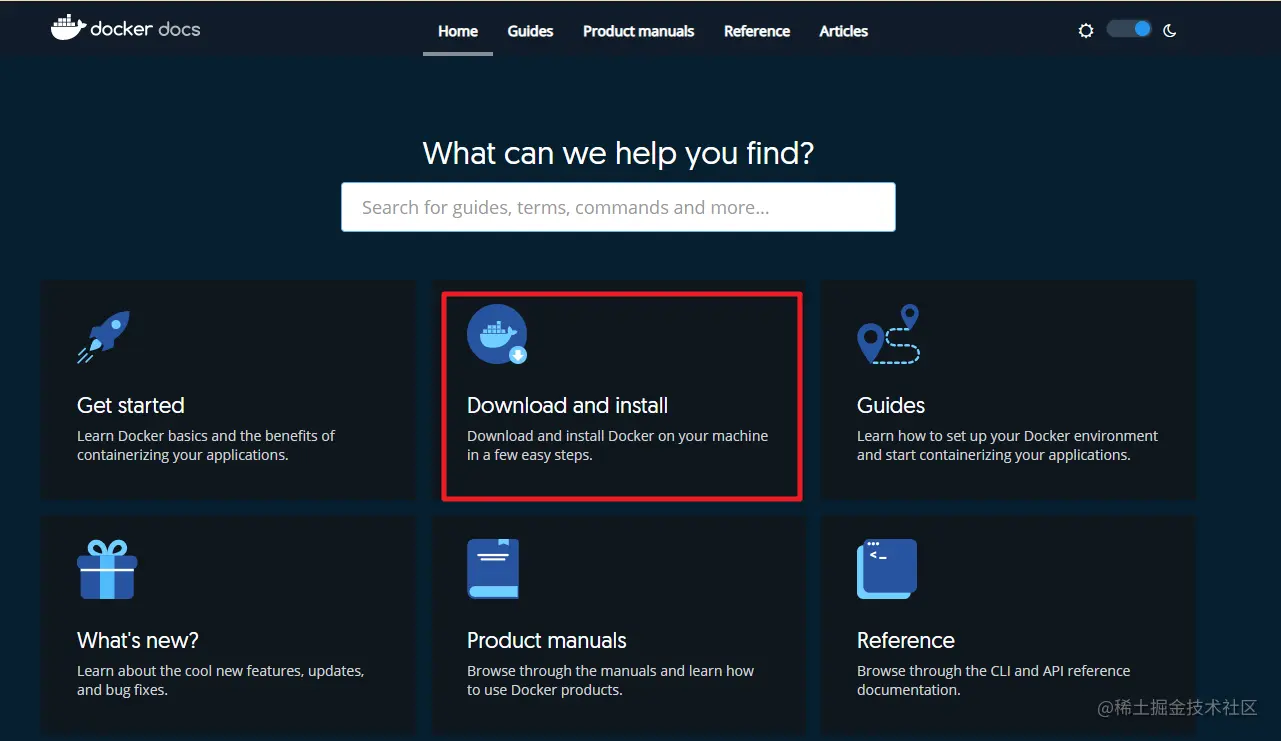
Task: Open the What's new? card title
Action: [x=138, y=640]
